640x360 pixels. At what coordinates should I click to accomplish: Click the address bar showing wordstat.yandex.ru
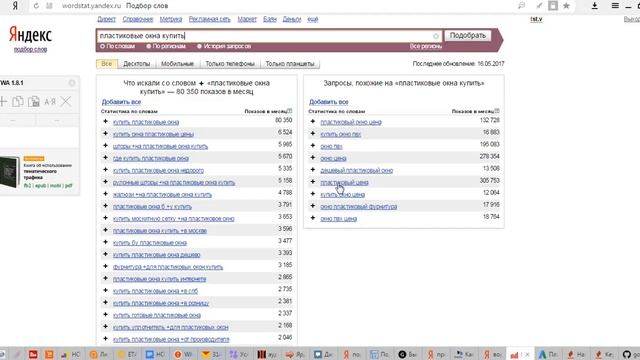click(x=91, y=6)
